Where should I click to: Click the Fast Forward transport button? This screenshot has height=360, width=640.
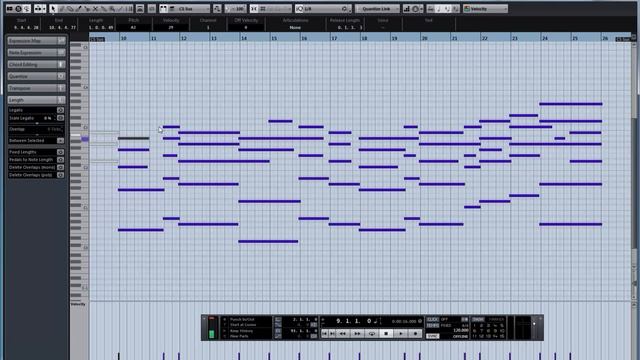click(x=357, y=333)
